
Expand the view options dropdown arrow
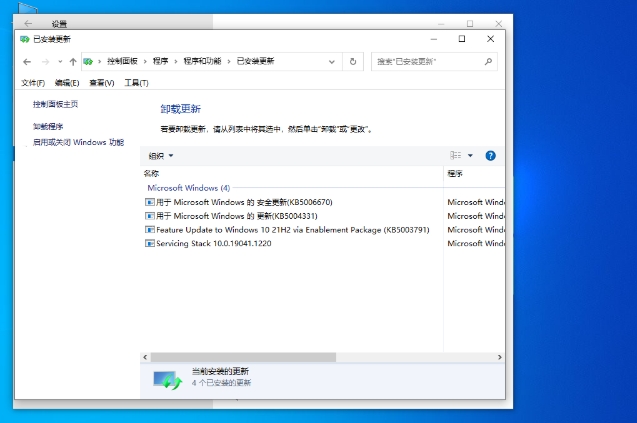(x=471, y=156)
